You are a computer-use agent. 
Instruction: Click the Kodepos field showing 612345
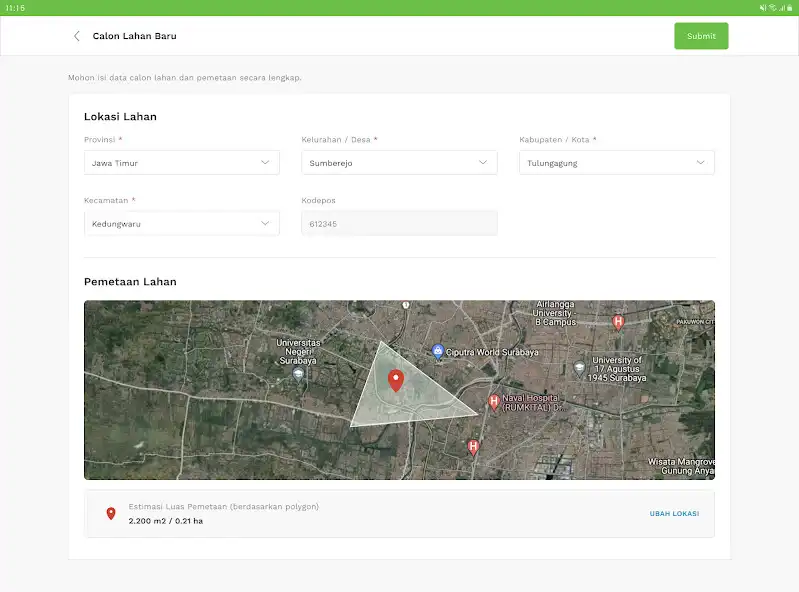[x=399, y=223]
